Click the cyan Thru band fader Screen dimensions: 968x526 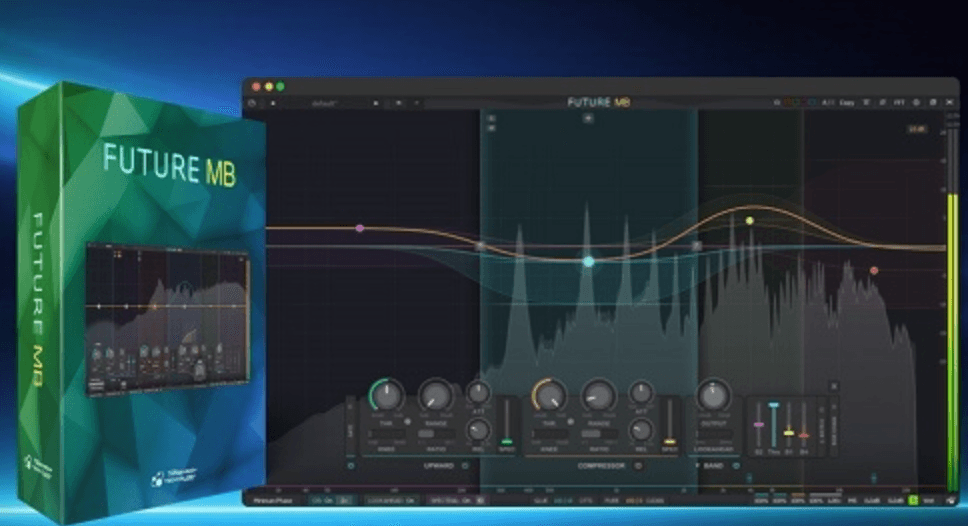coord(774,405)
